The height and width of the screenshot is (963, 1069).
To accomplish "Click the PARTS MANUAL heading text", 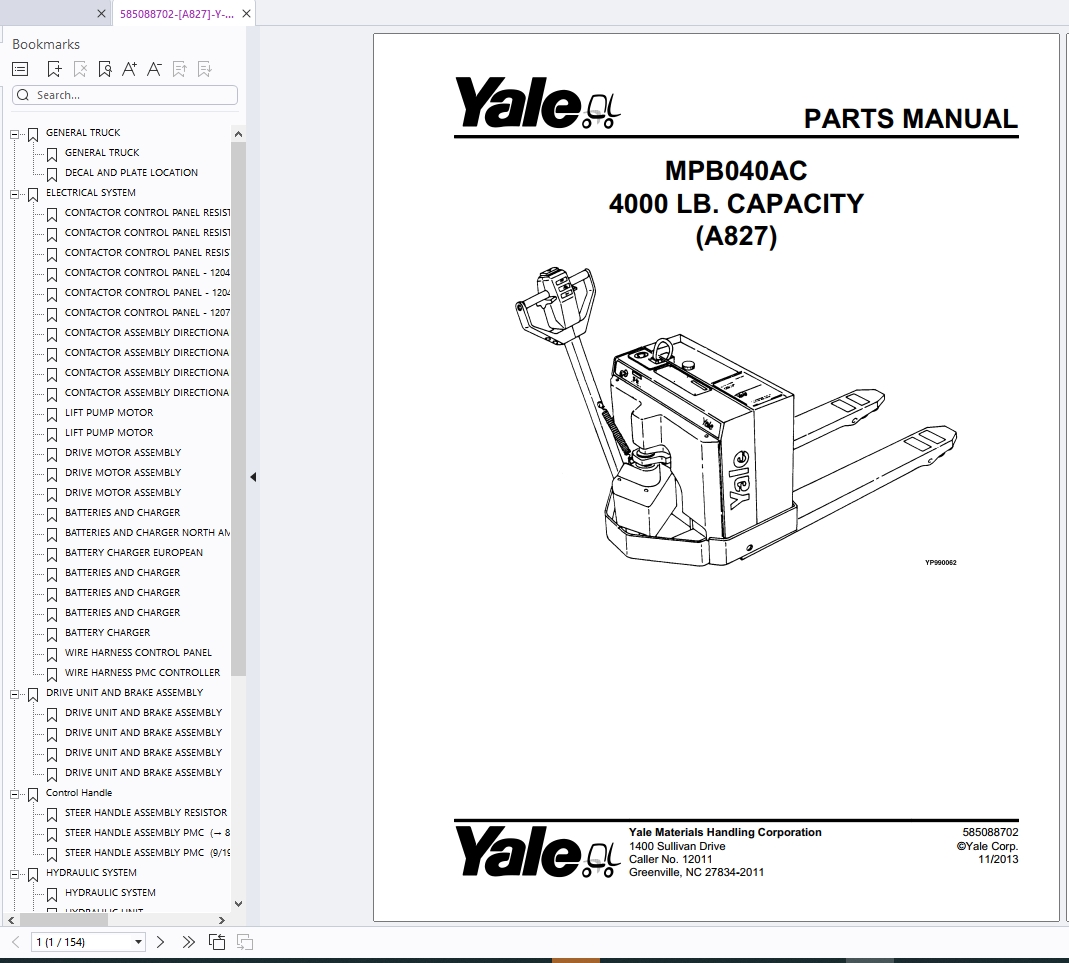I will (x=911, y=119).
